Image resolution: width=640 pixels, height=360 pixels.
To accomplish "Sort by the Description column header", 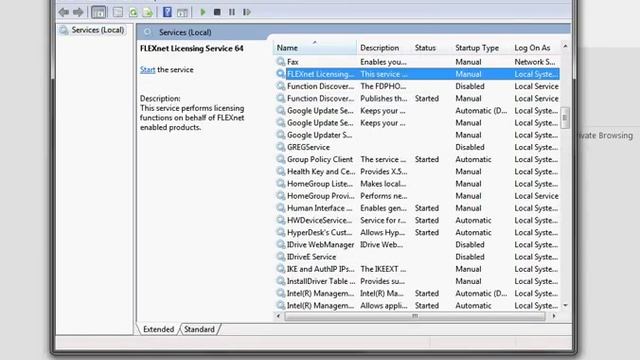I will (x=384, y=48).
